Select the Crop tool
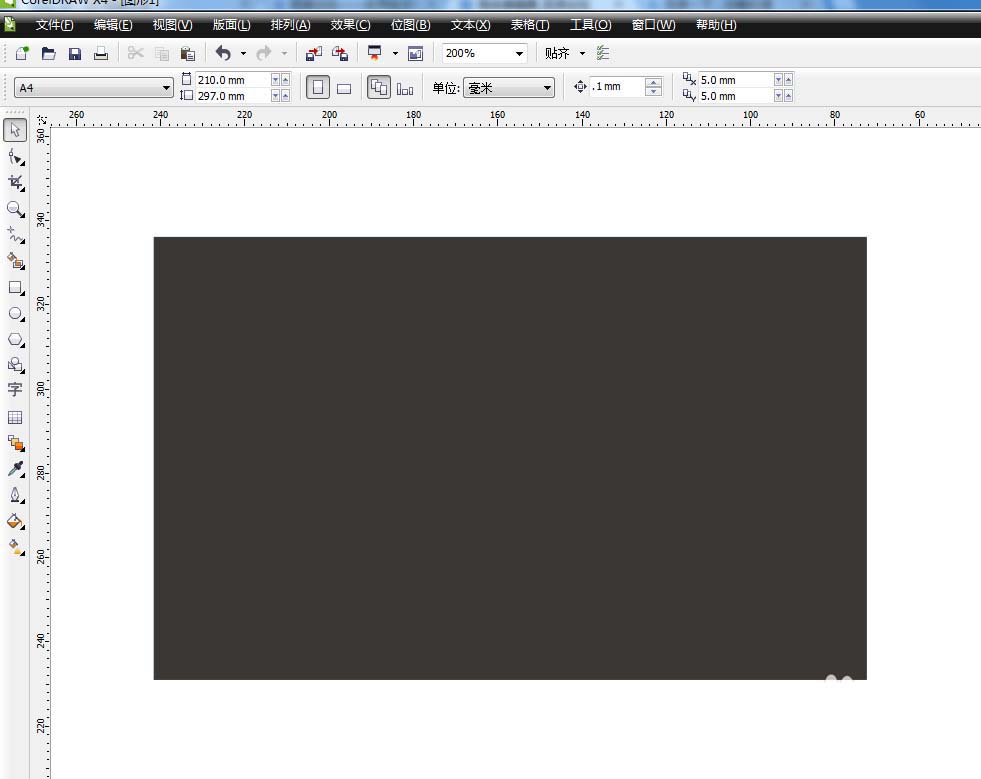The image size is (981, 779). 15,182
